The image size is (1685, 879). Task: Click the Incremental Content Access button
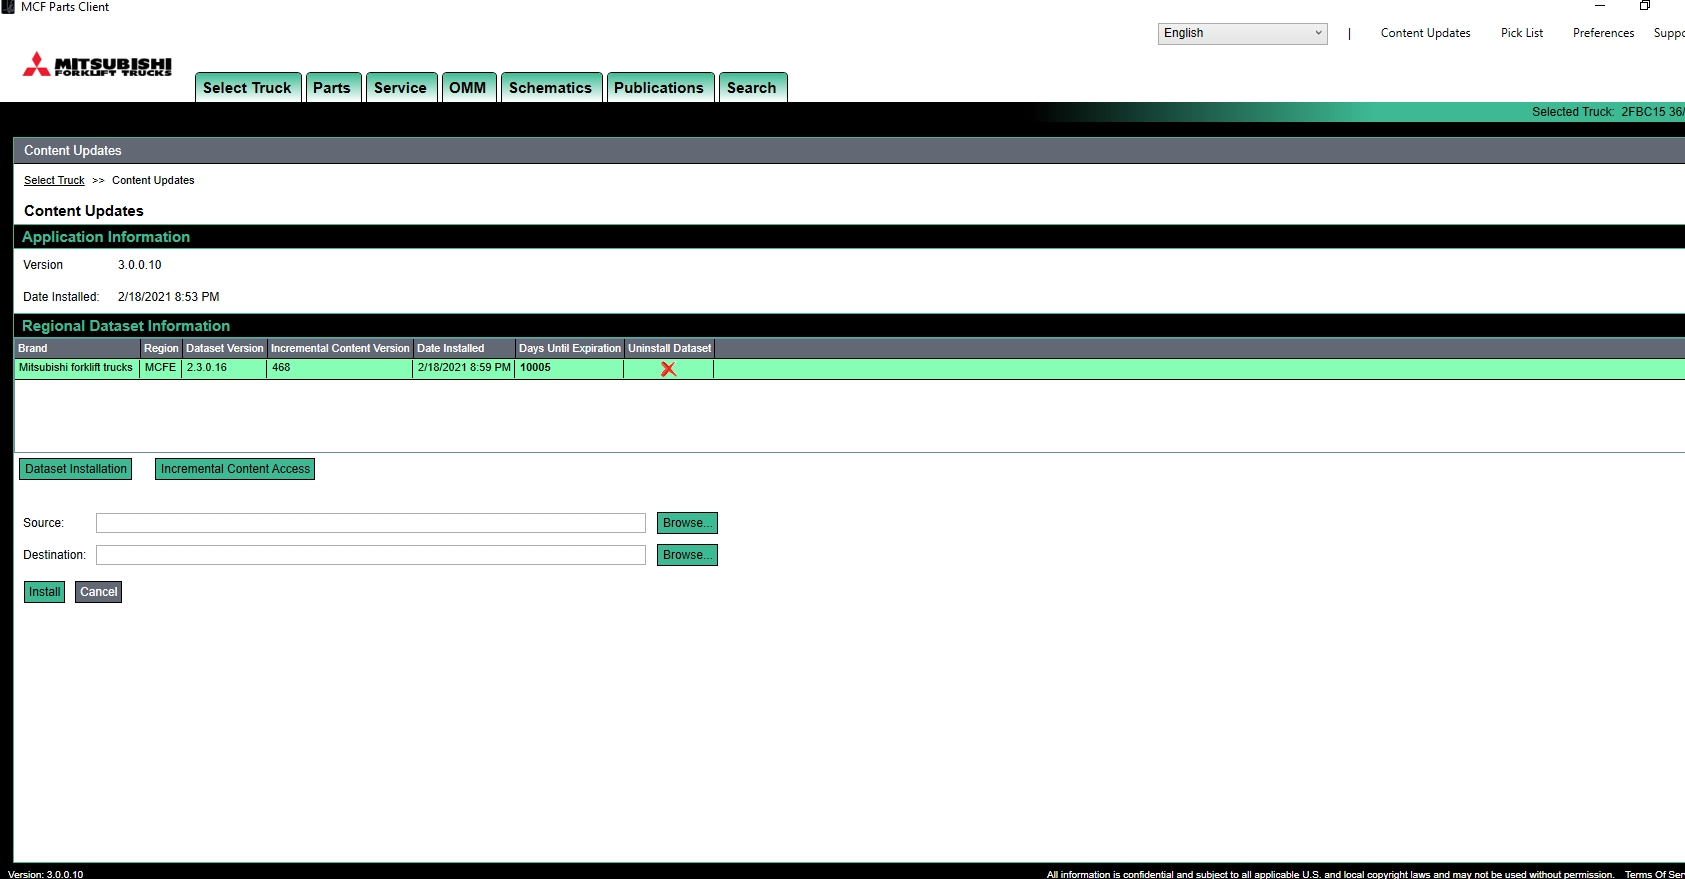point(235,469)
